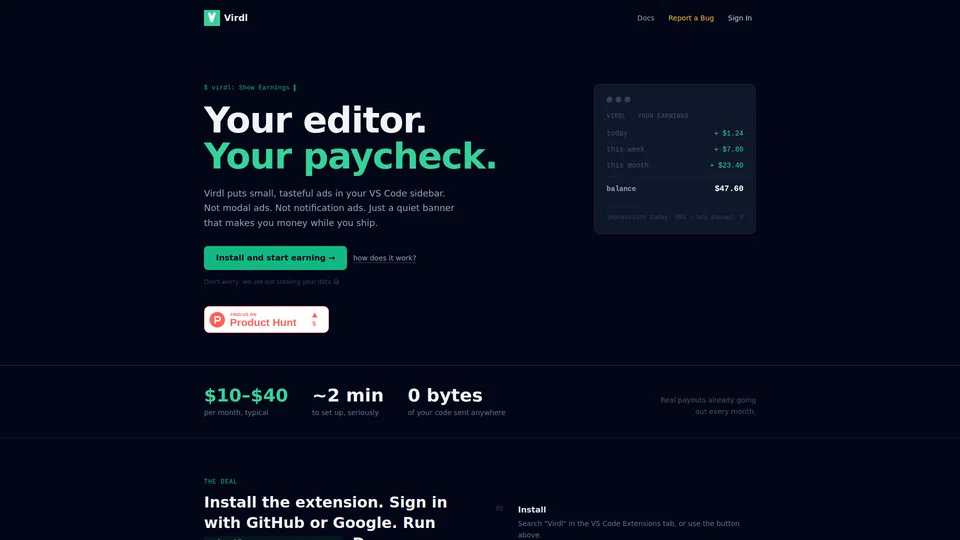Open the Docs page
The height and width of the screenshot is (540, 960).
tap(645, 18)
